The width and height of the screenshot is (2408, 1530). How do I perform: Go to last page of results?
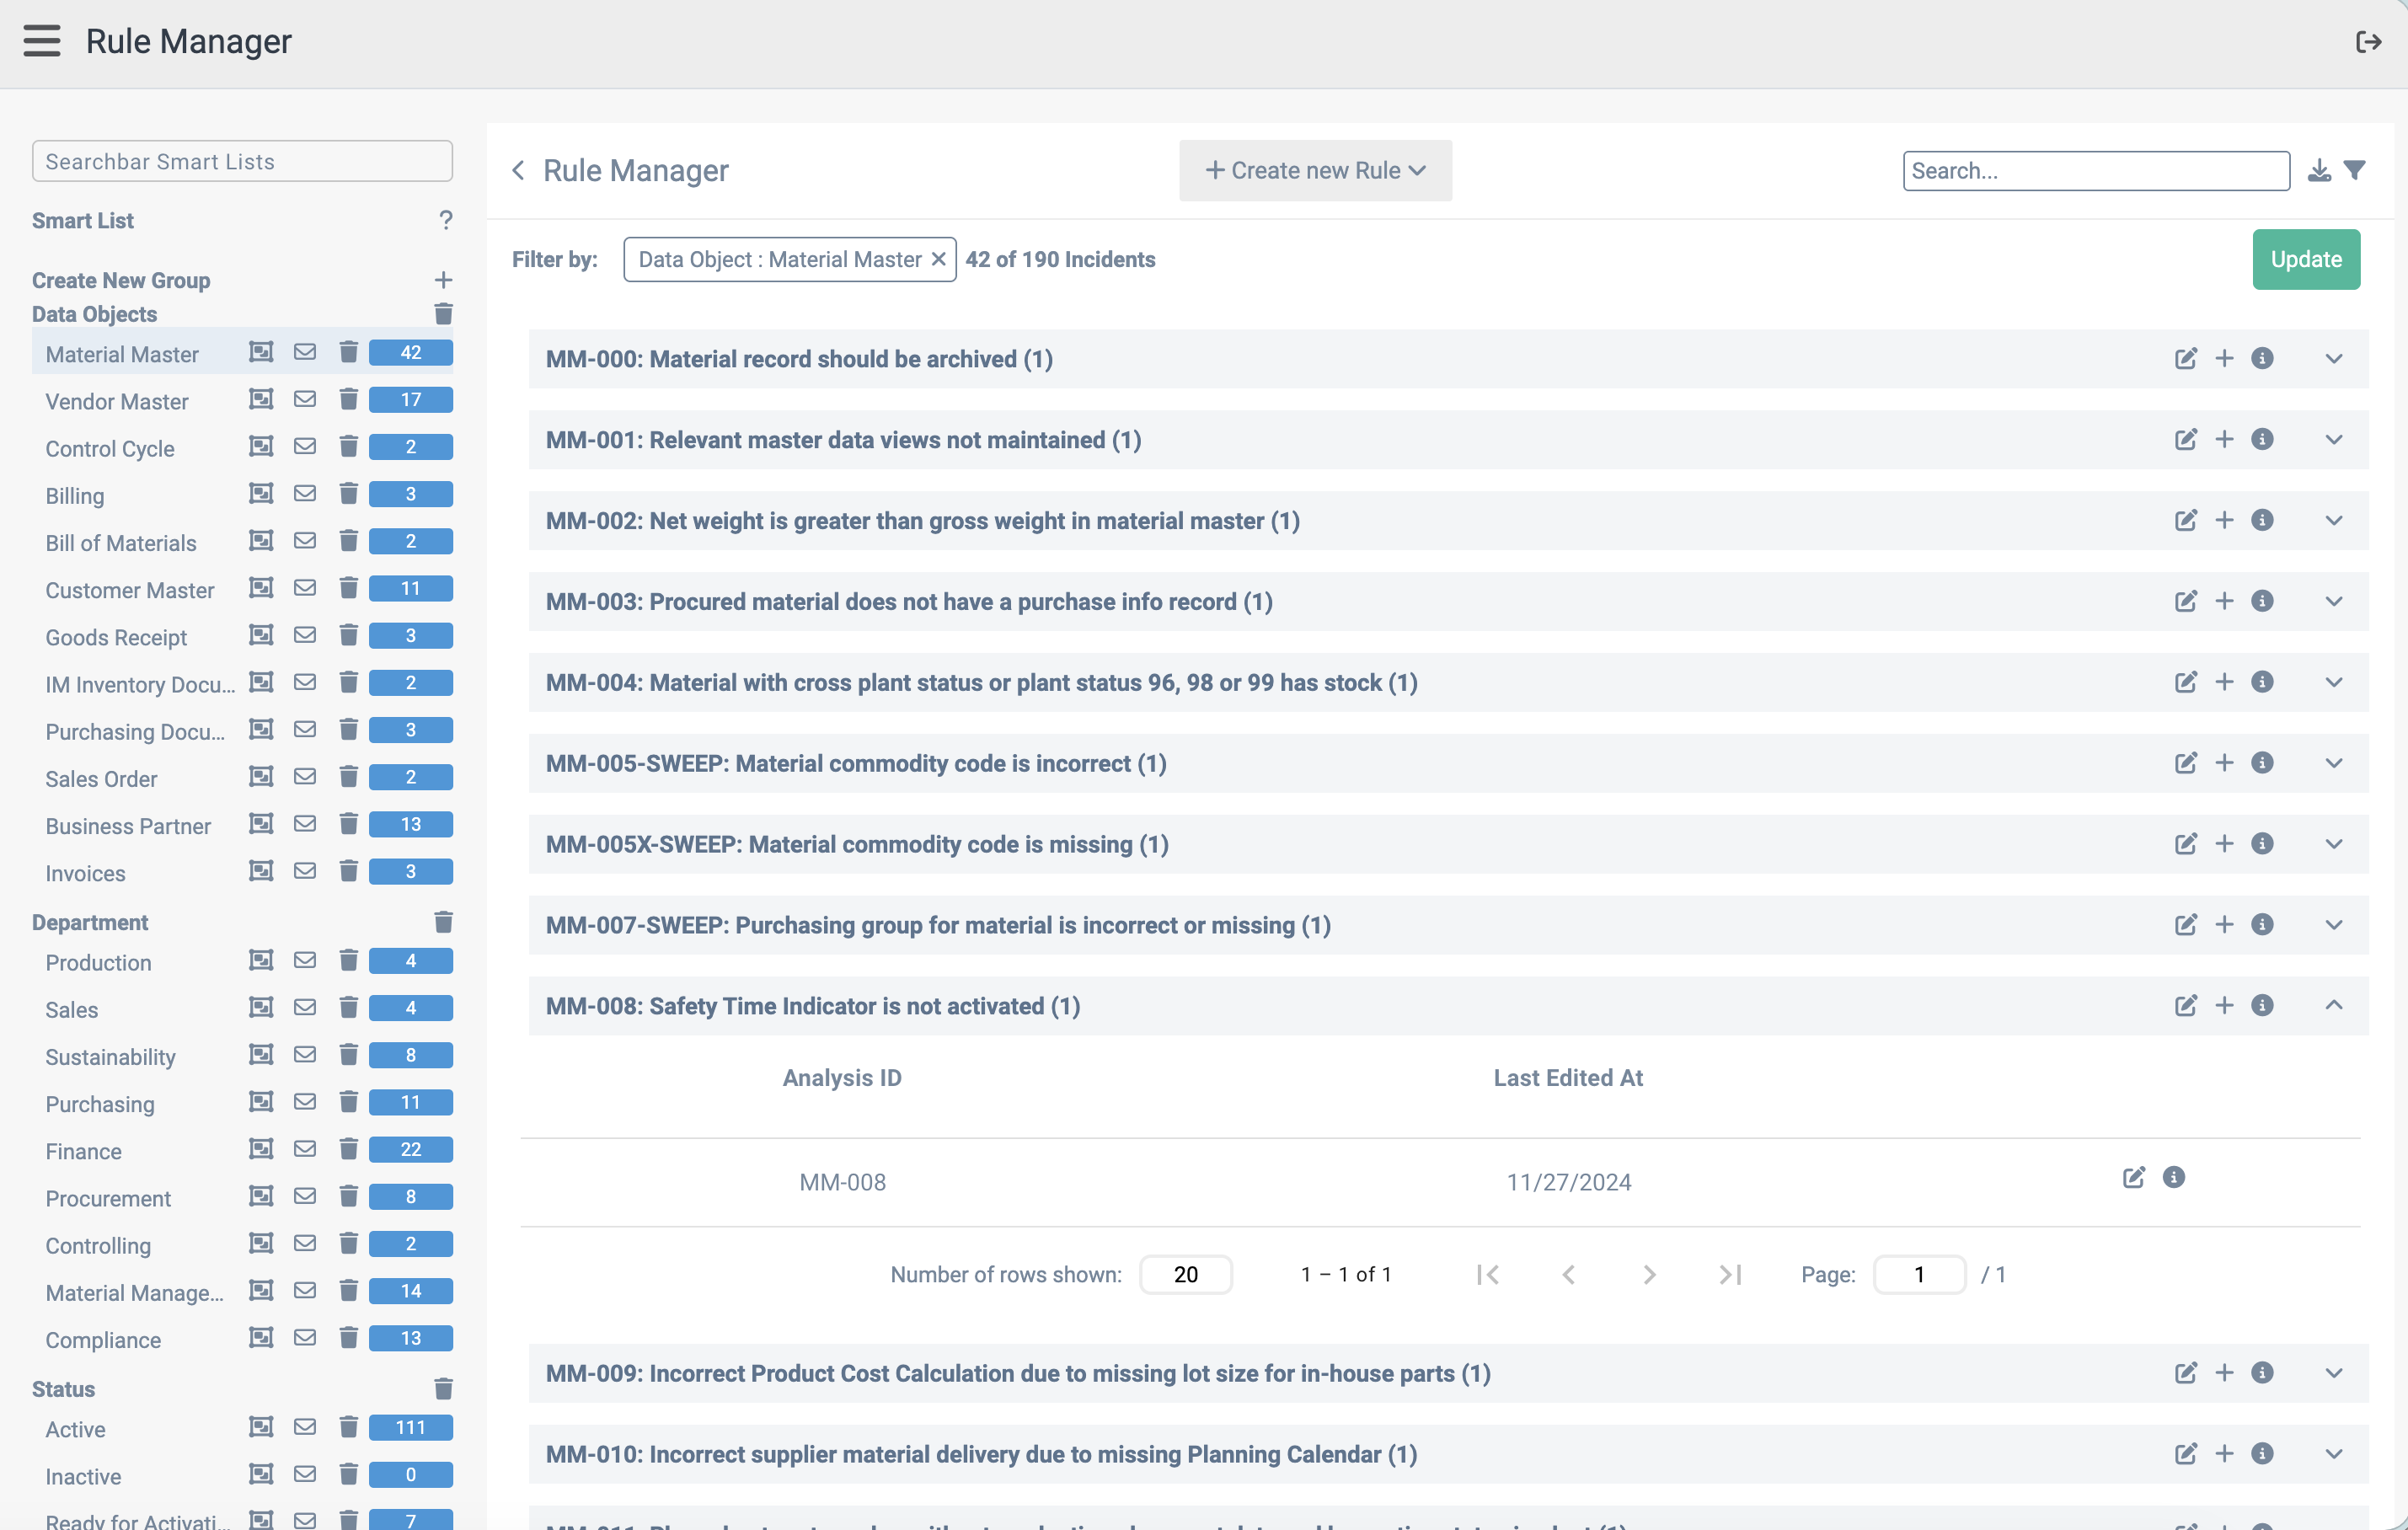(1730, 1274)
